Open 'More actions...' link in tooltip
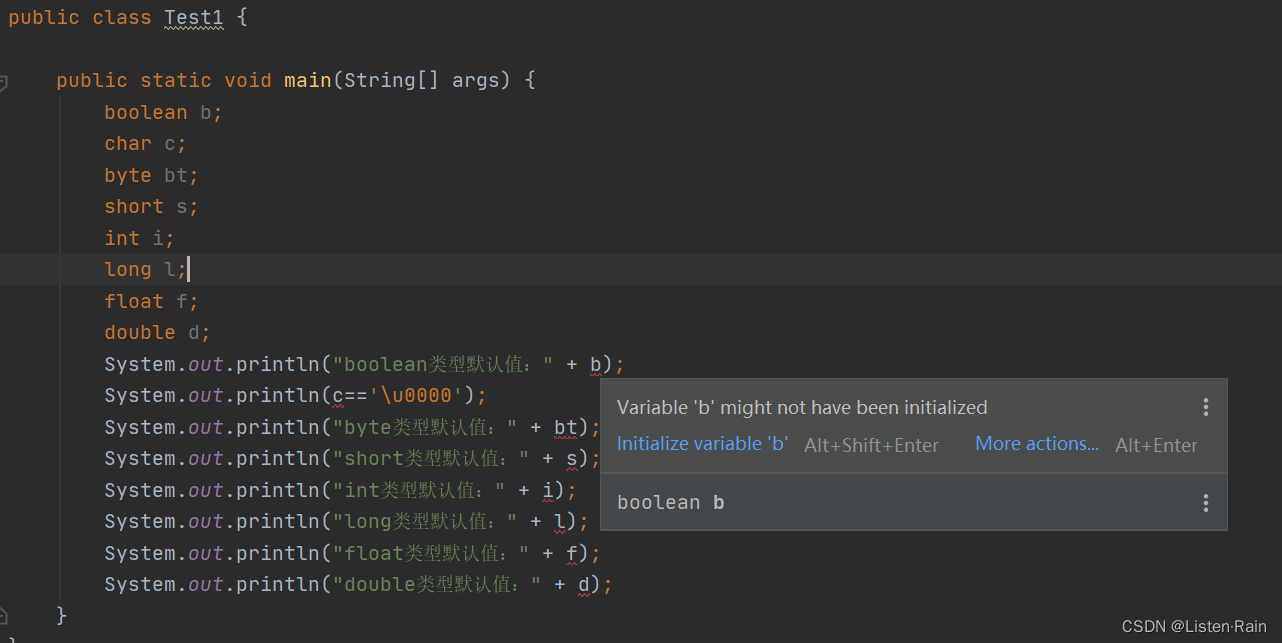Screen dimensions: 1282x643 (1037, 444)
